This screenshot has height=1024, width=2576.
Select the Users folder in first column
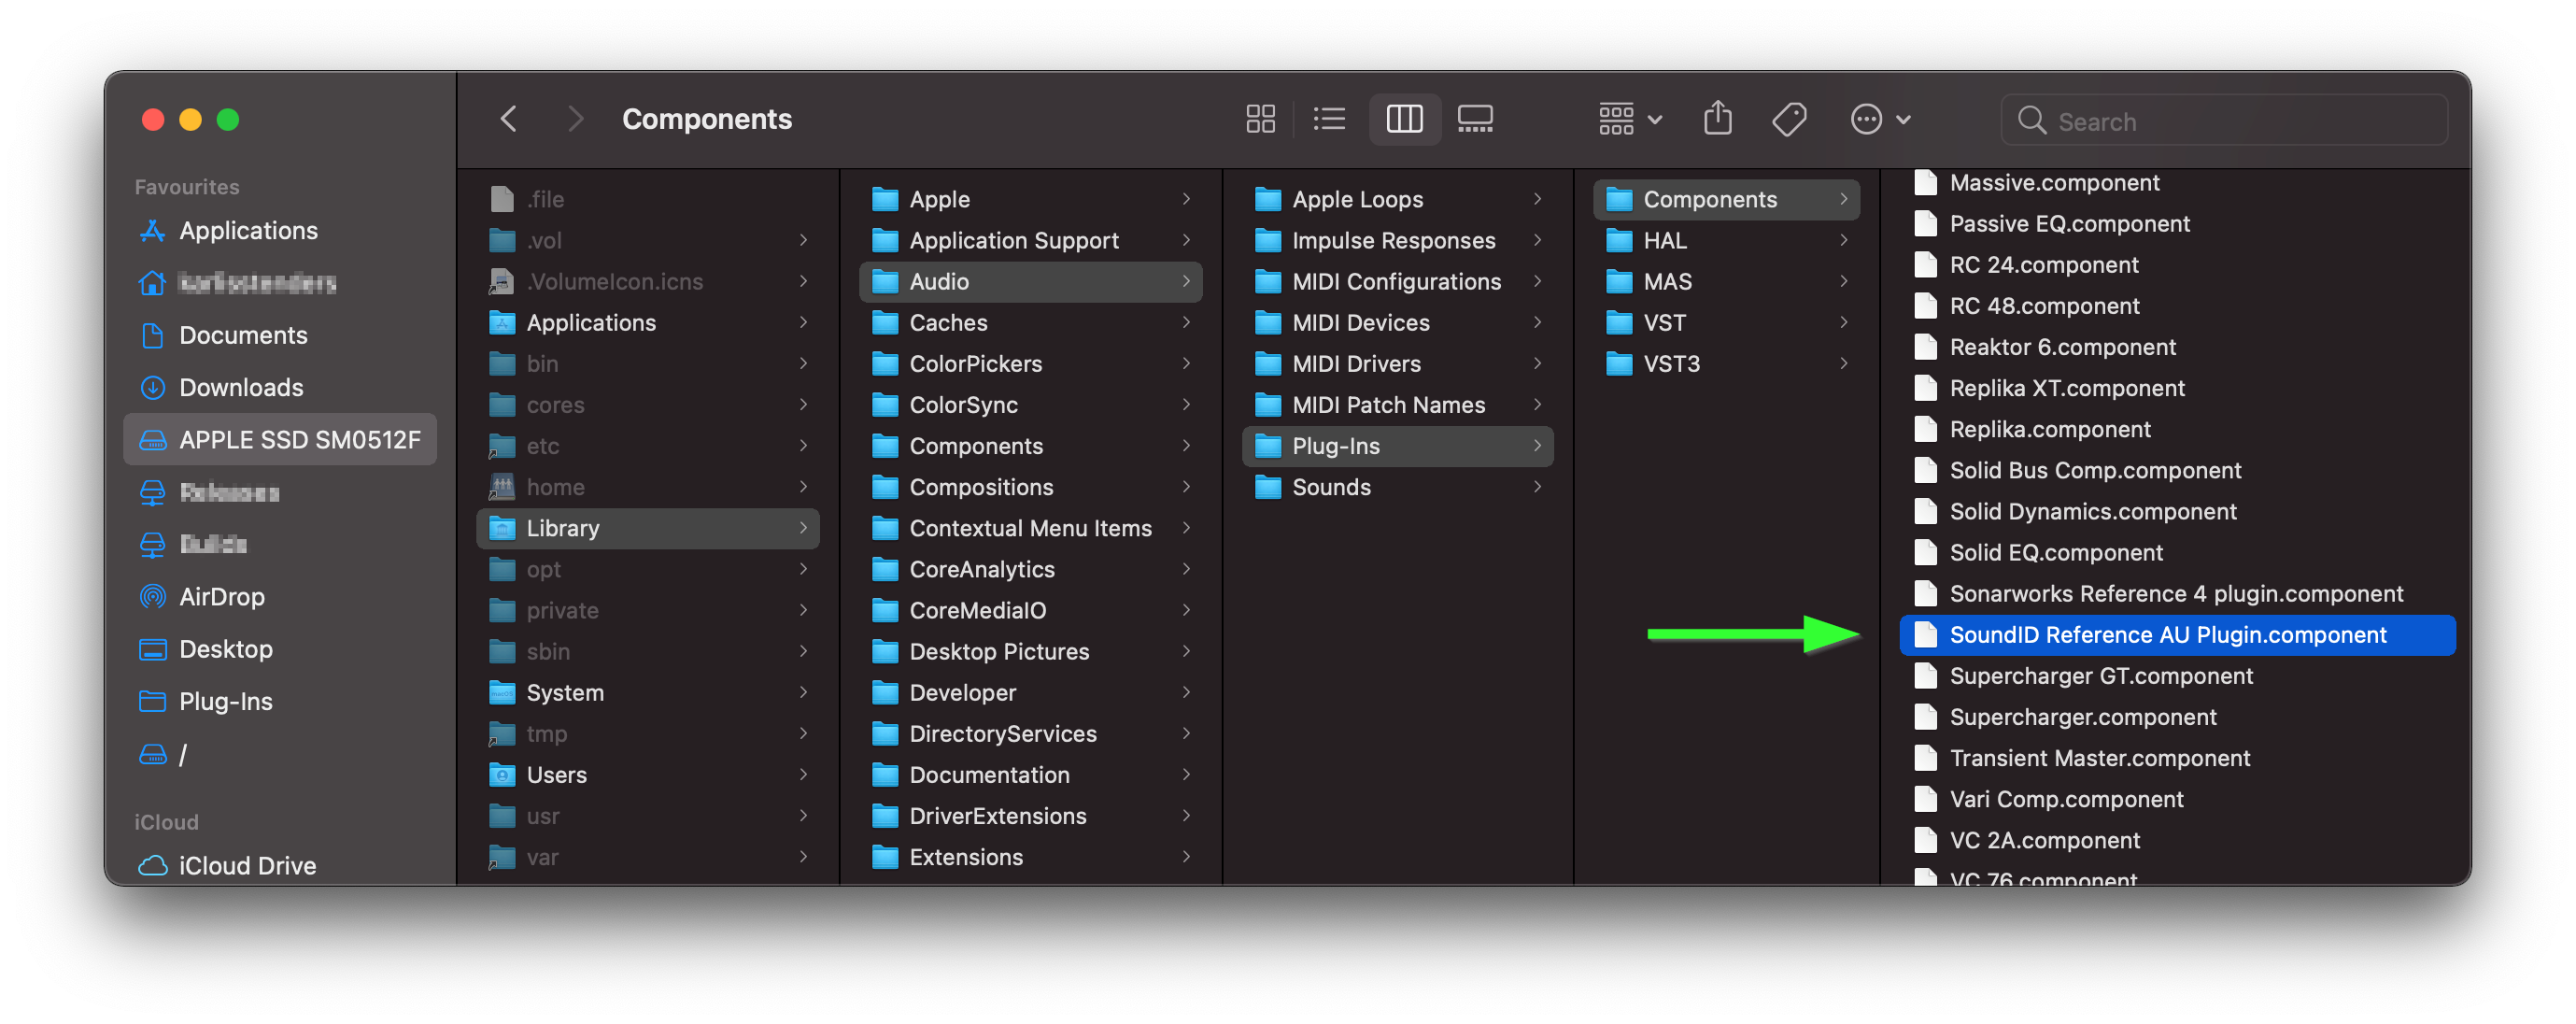tap(648, 774)
